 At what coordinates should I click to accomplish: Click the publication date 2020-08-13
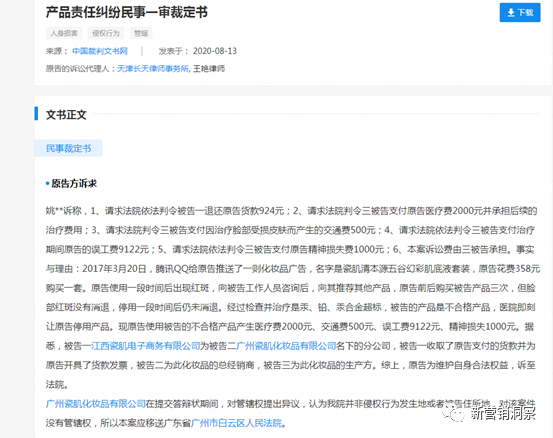coord(215,51)
